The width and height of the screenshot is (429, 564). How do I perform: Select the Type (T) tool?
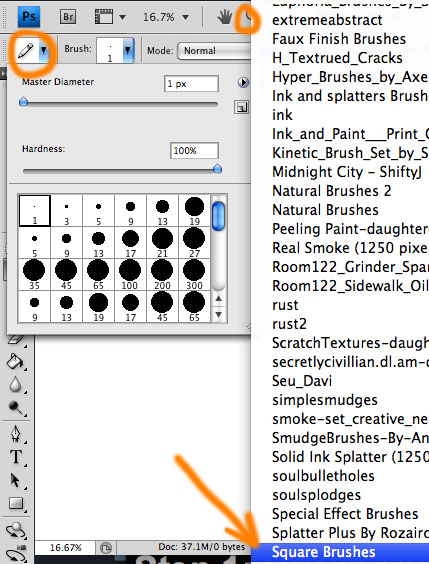(x=15, y=457)
